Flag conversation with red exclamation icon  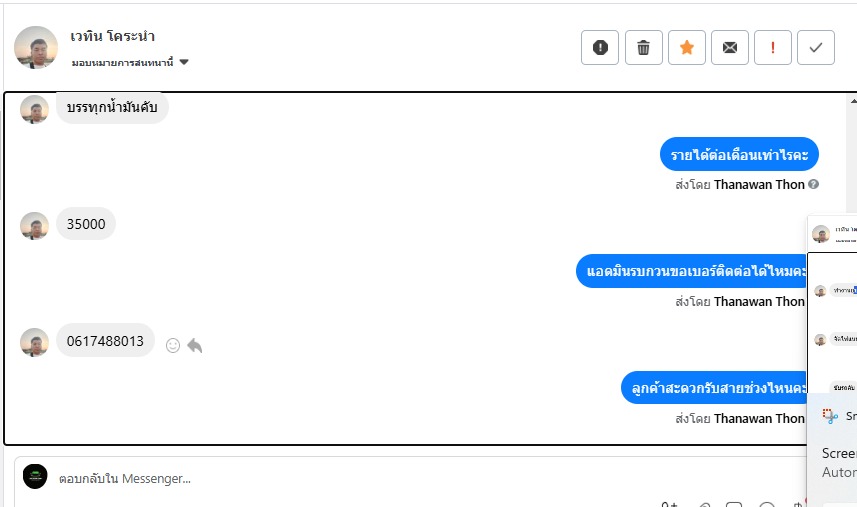coord(773,47)
